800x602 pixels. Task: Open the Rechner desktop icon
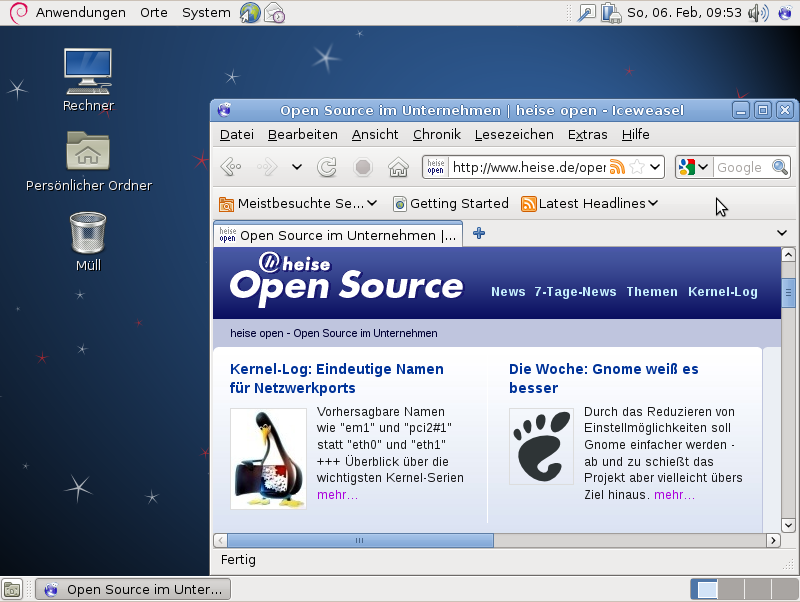point(88,80)
